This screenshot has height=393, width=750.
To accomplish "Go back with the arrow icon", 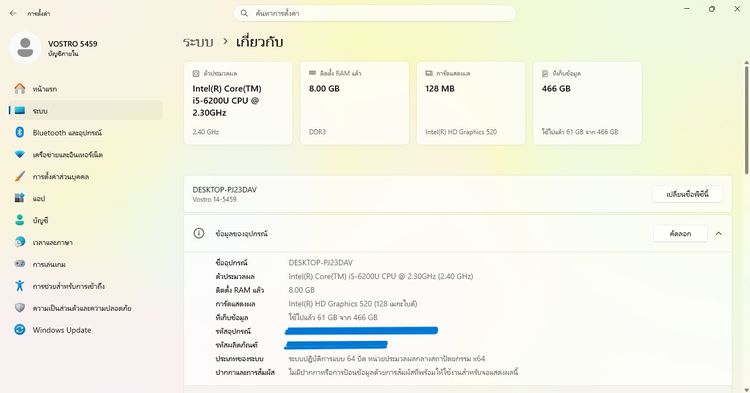I will coord(13,13).
